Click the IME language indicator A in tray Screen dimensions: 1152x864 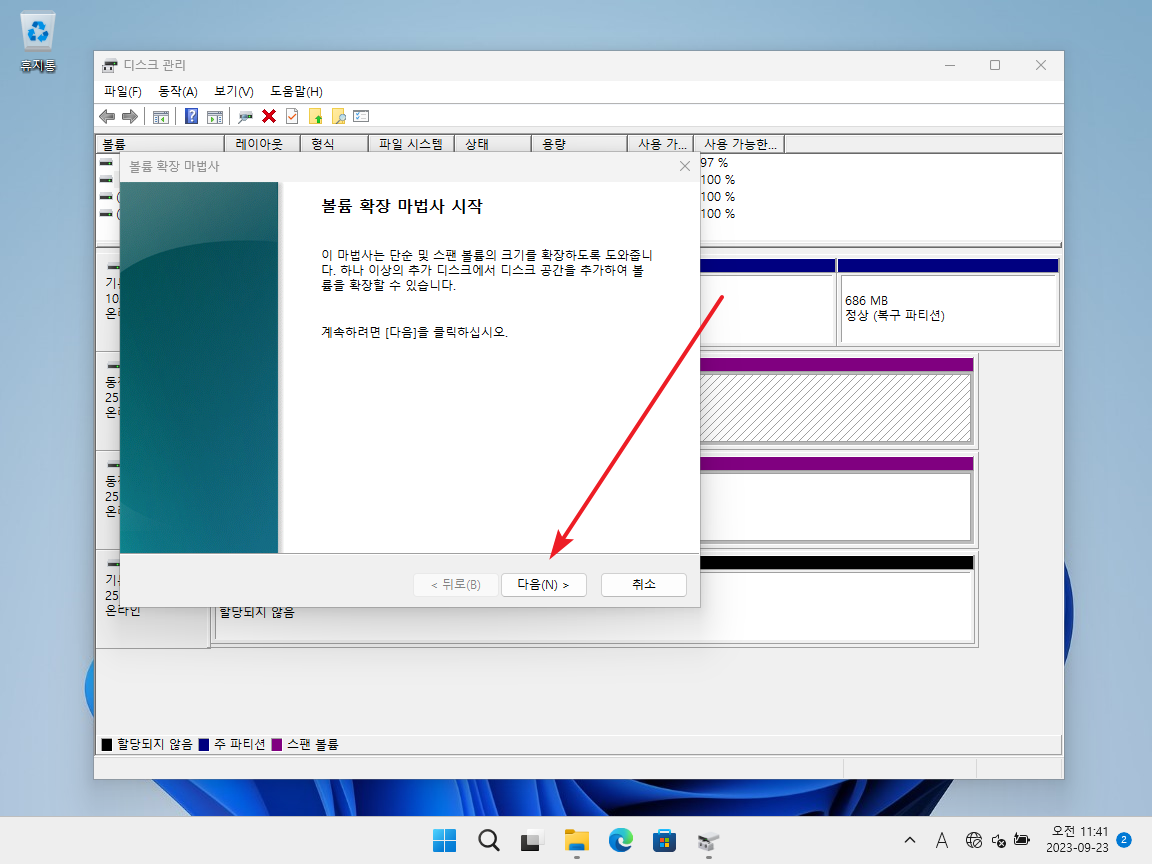pyautogui.click(x=942, y=840)
